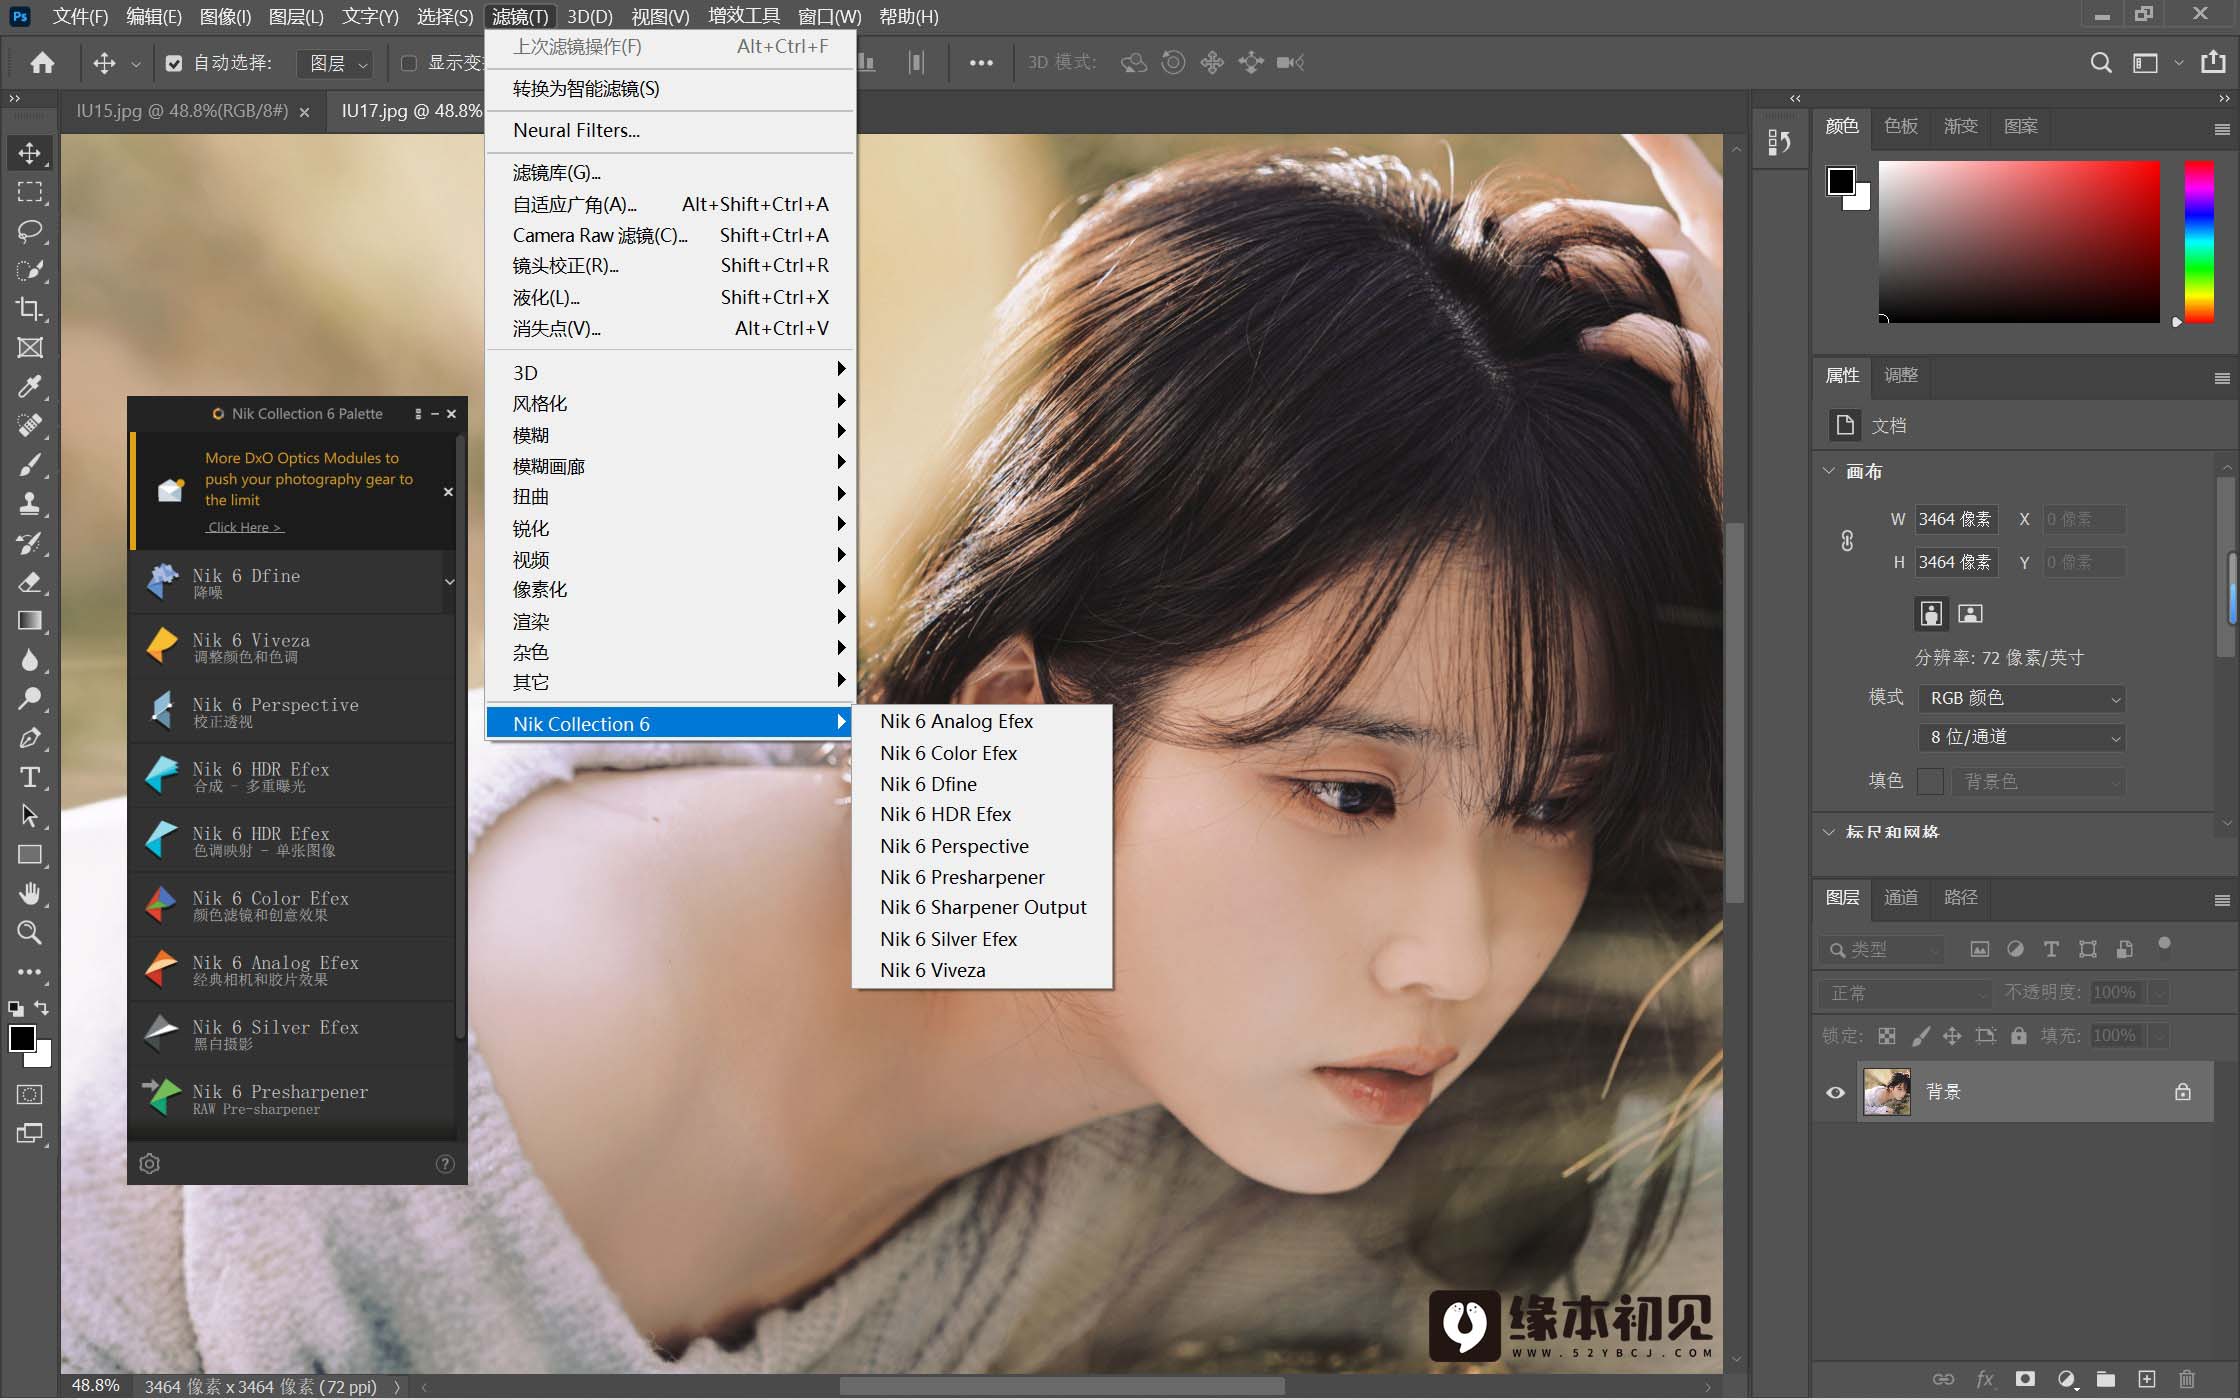Select the Lasso tool

30,231
